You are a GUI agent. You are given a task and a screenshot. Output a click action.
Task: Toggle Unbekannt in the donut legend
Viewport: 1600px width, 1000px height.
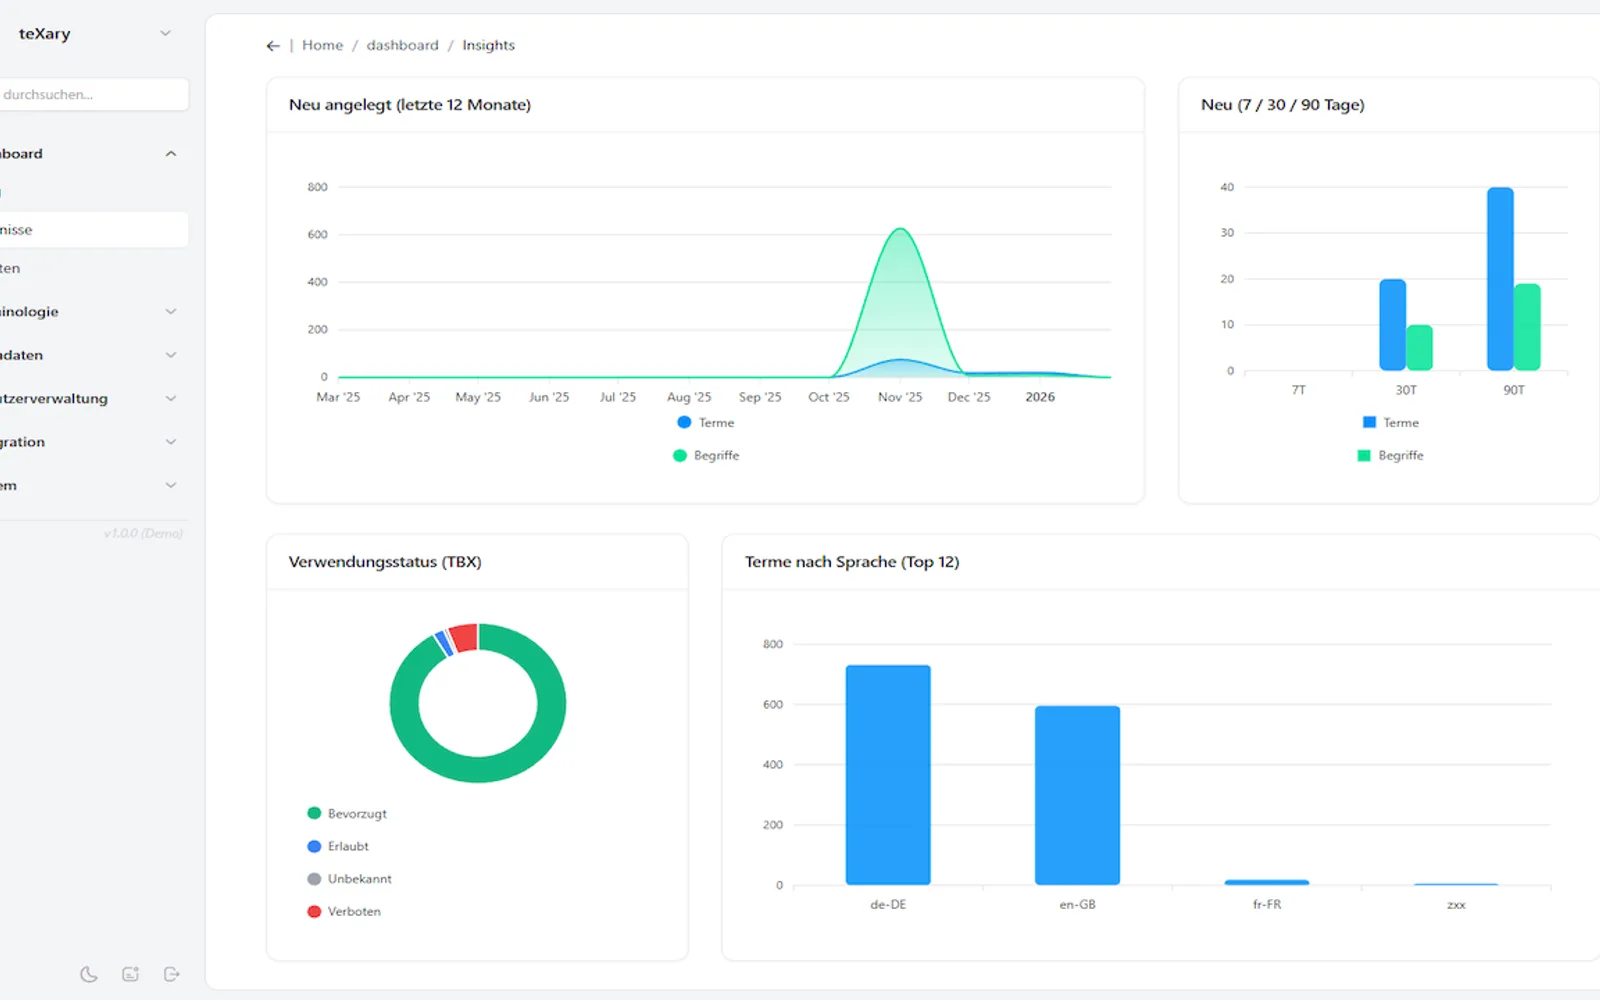[x=349, y=880]
